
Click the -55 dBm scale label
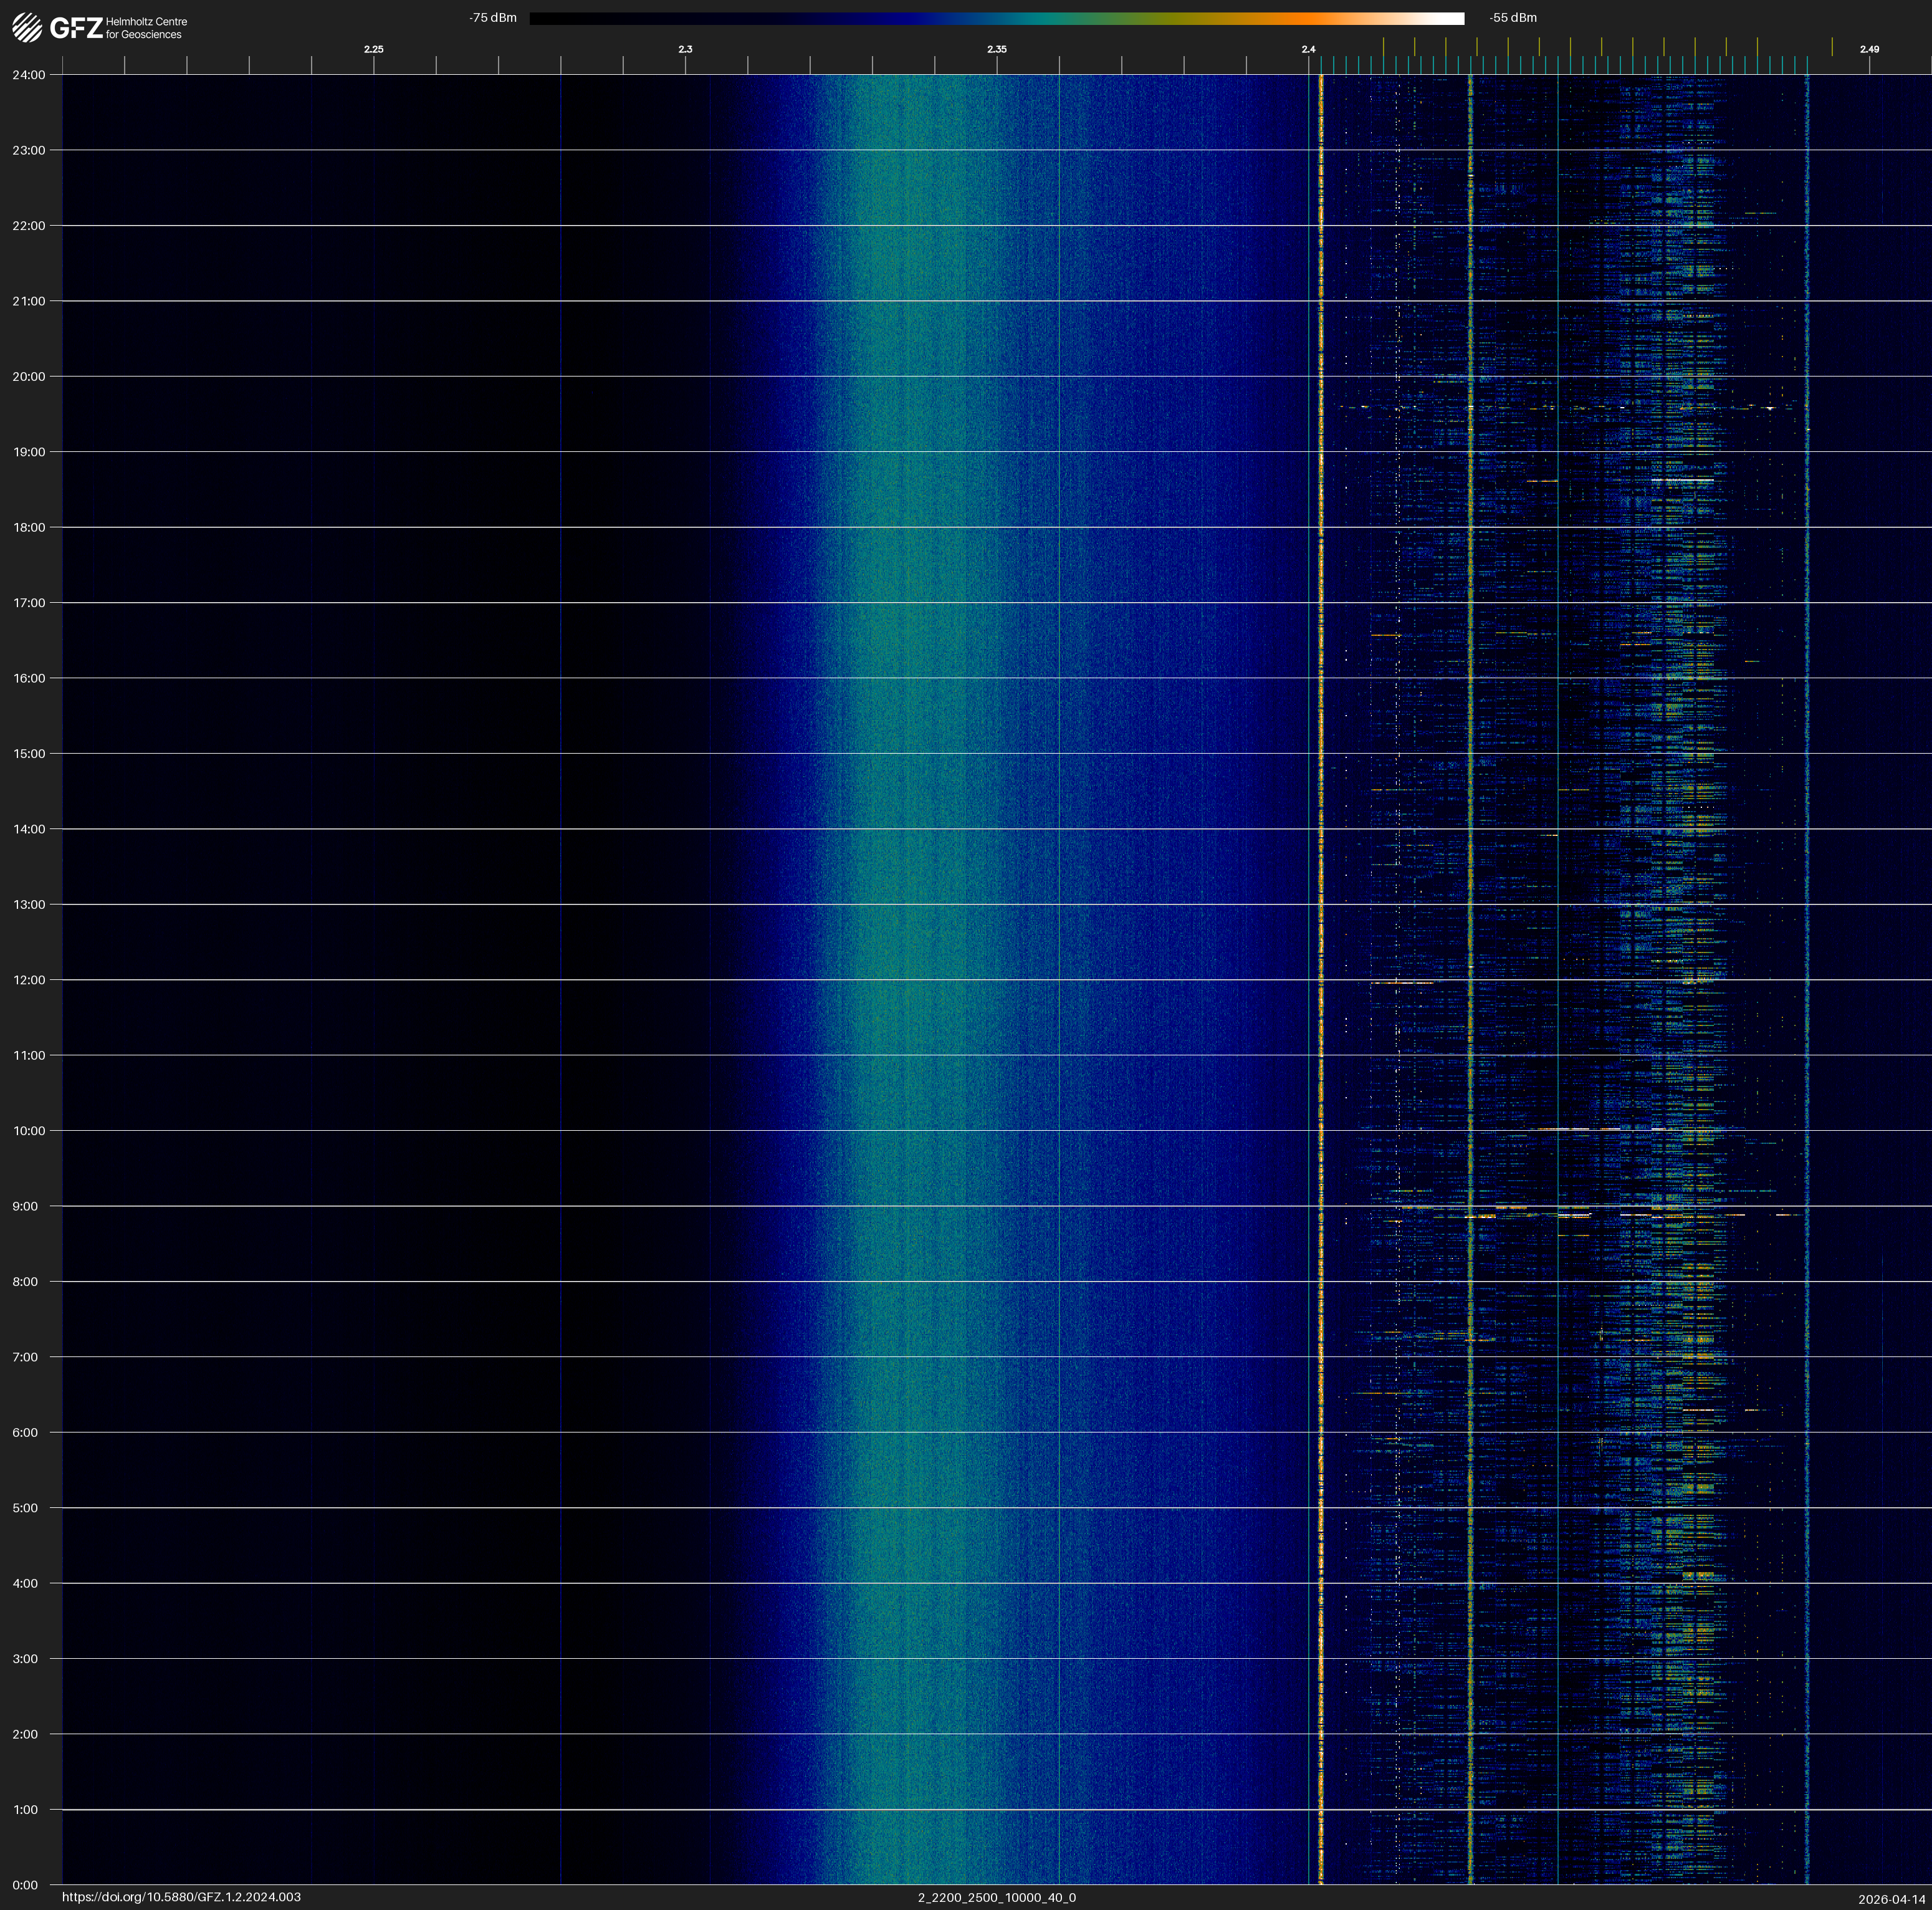pos(1513,18)
